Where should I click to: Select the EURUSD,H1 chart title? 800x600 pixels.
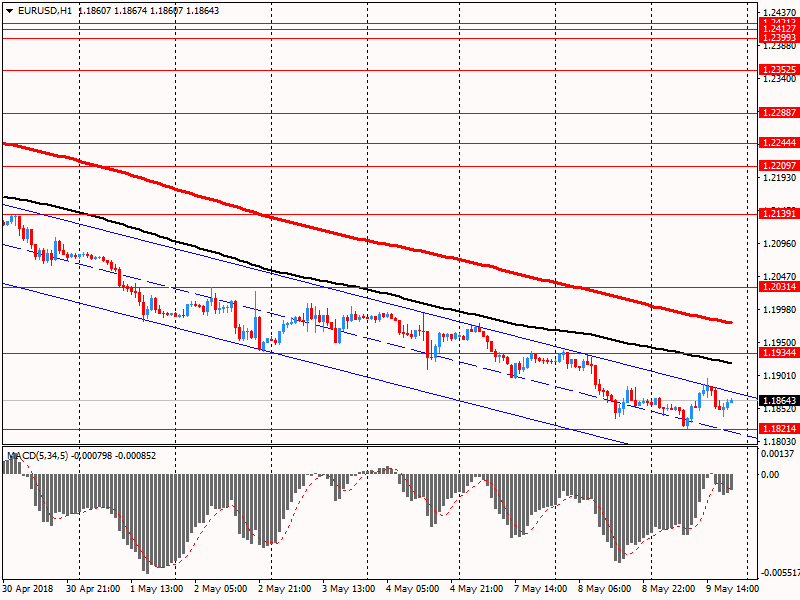pos(45,11)
